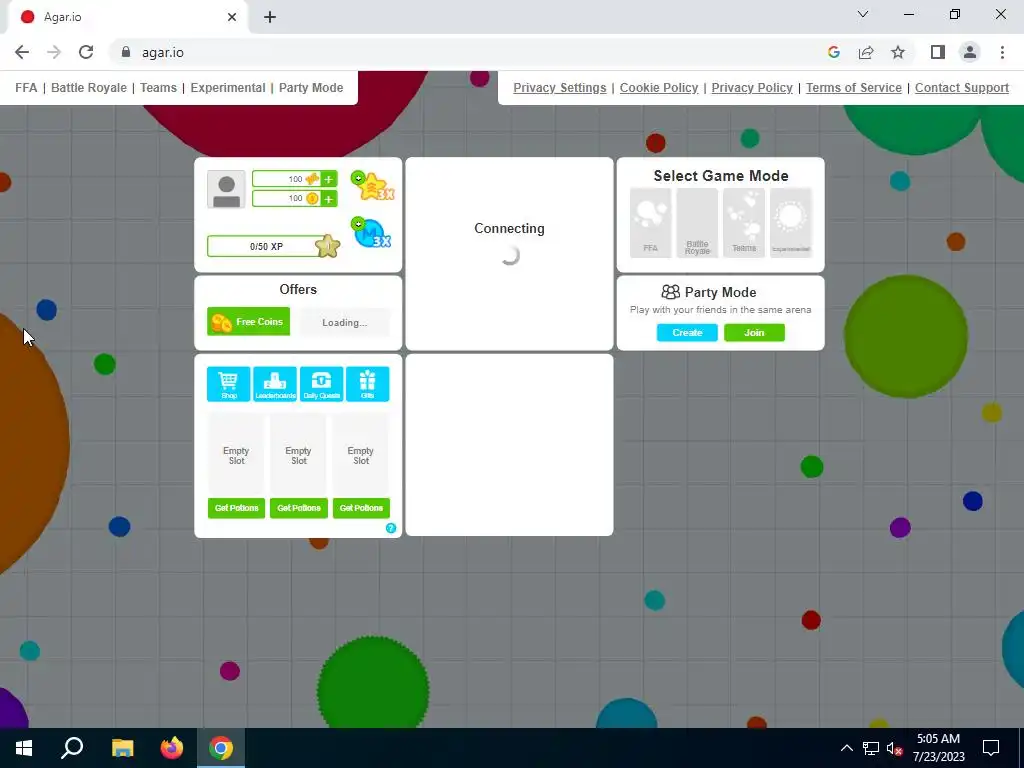
Task: Open network tray icon
Action: coord(871,748)
